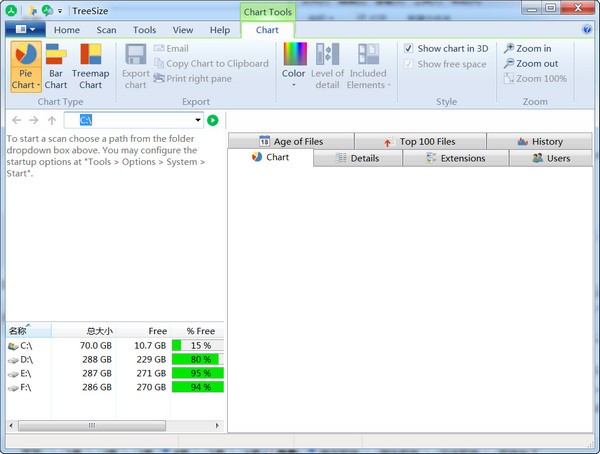Show the Age of Files tab
Viewport: 600px width, 454px height.
pos(291,142)
